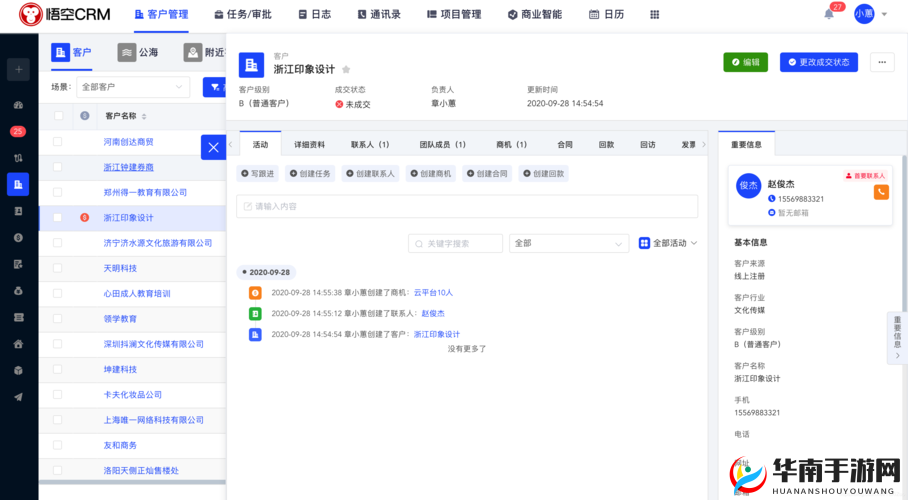Open 商业智能 in top navigation
Image resolution: width=908 pixels, height=500 pixels.
[535, 14]
